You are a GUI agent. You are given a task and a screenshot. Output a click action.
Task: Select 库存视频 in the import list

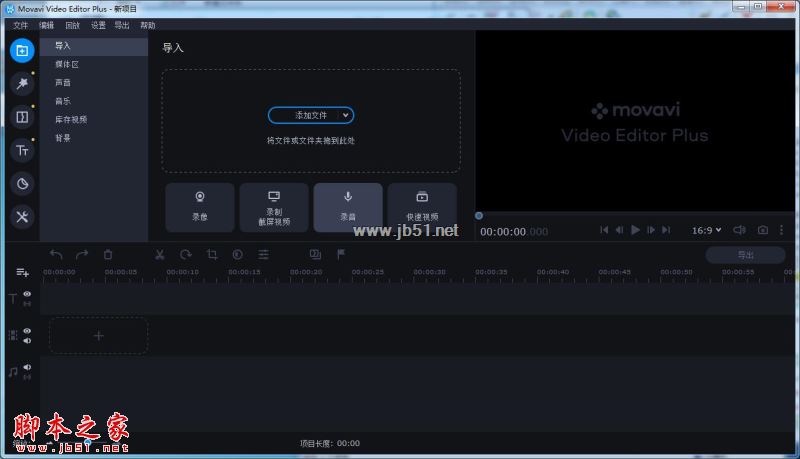94,119
